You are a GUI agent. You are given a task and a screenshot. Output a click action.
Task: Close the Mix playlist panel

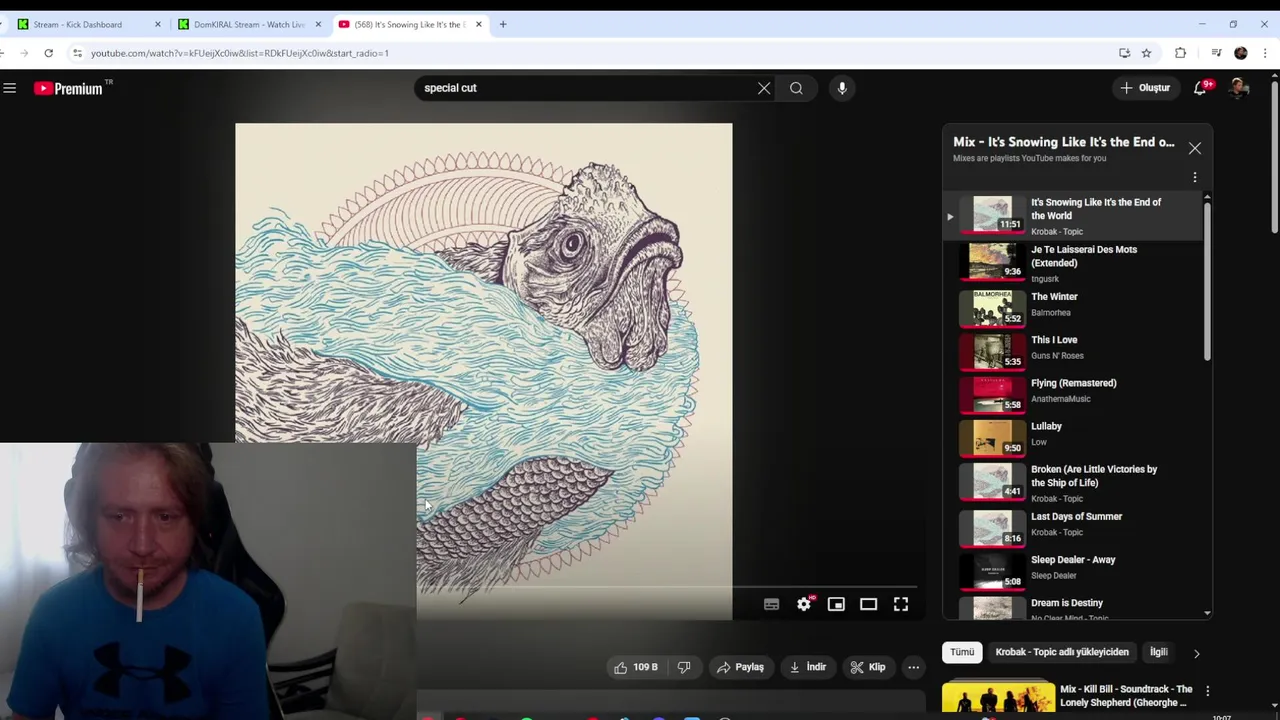1195,148
